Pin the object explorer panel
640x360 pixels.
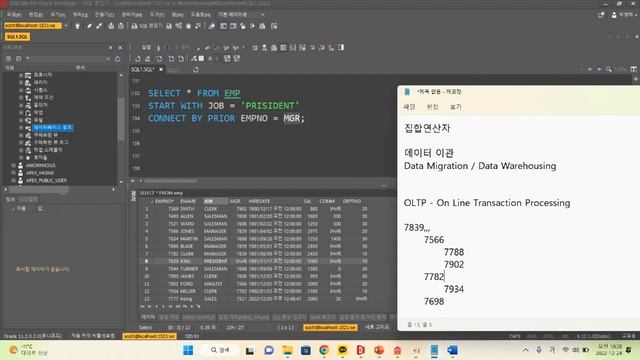tap(110, 48)
